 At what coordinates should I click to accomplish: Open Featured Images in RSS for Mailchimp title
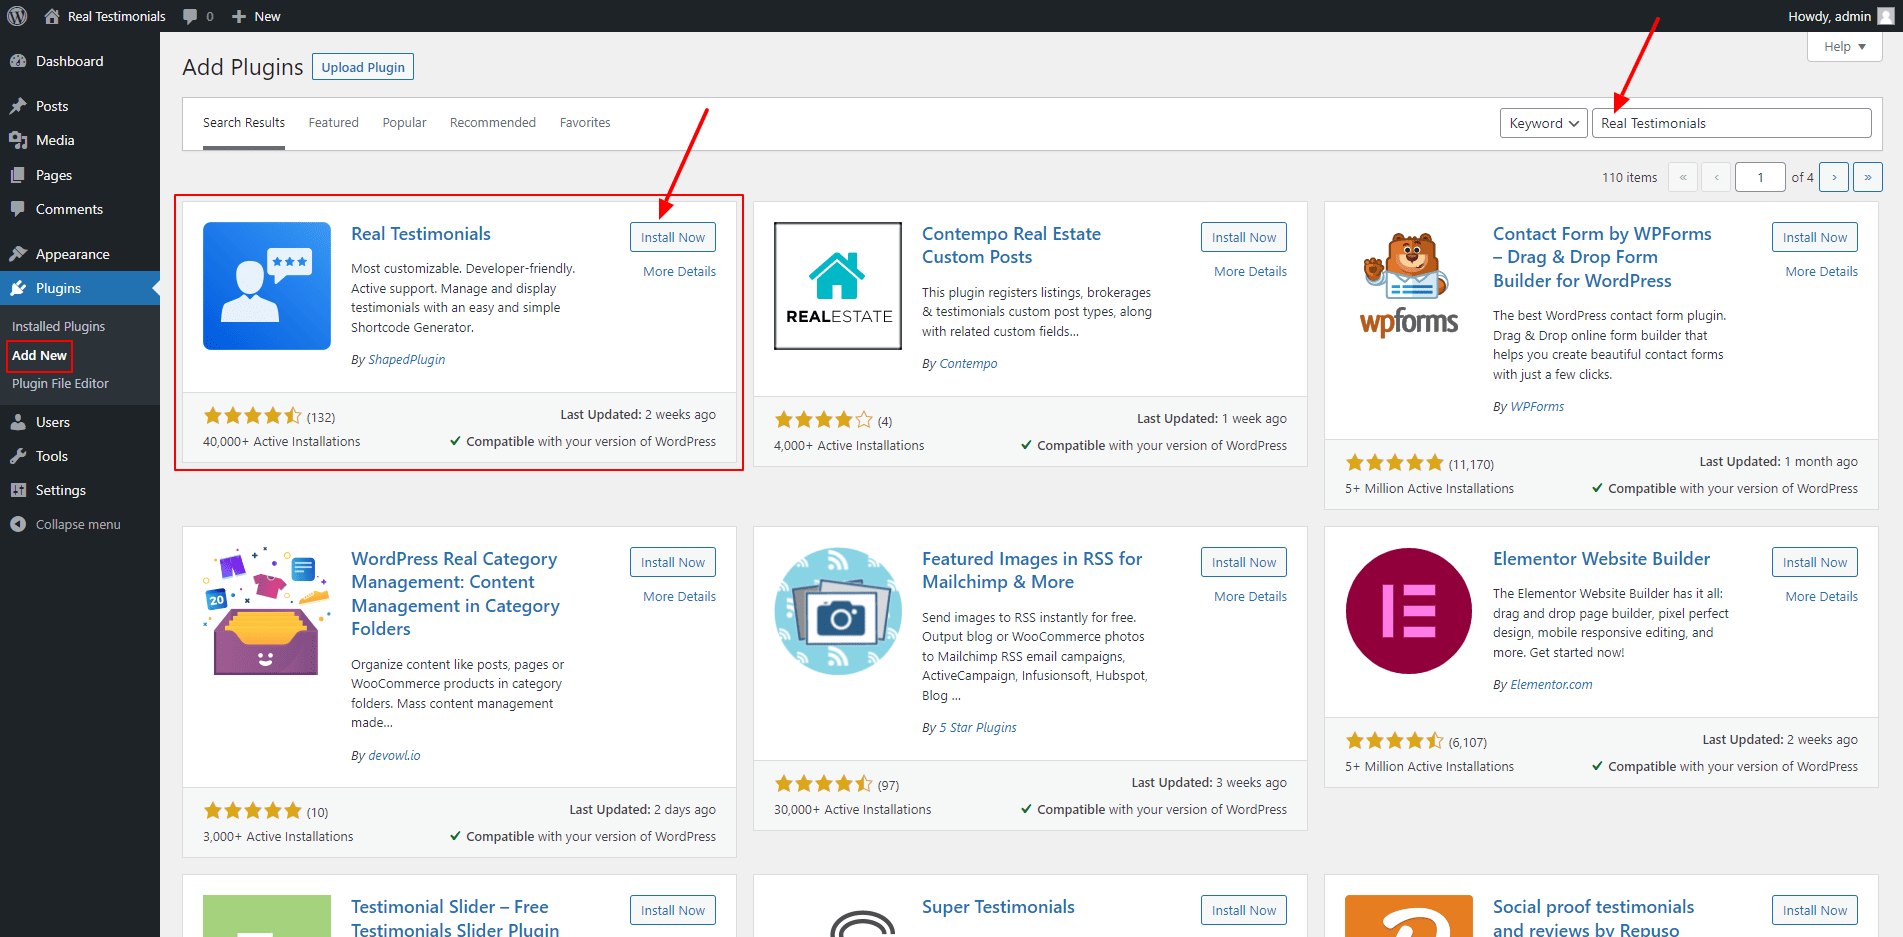coord(1032,571)
